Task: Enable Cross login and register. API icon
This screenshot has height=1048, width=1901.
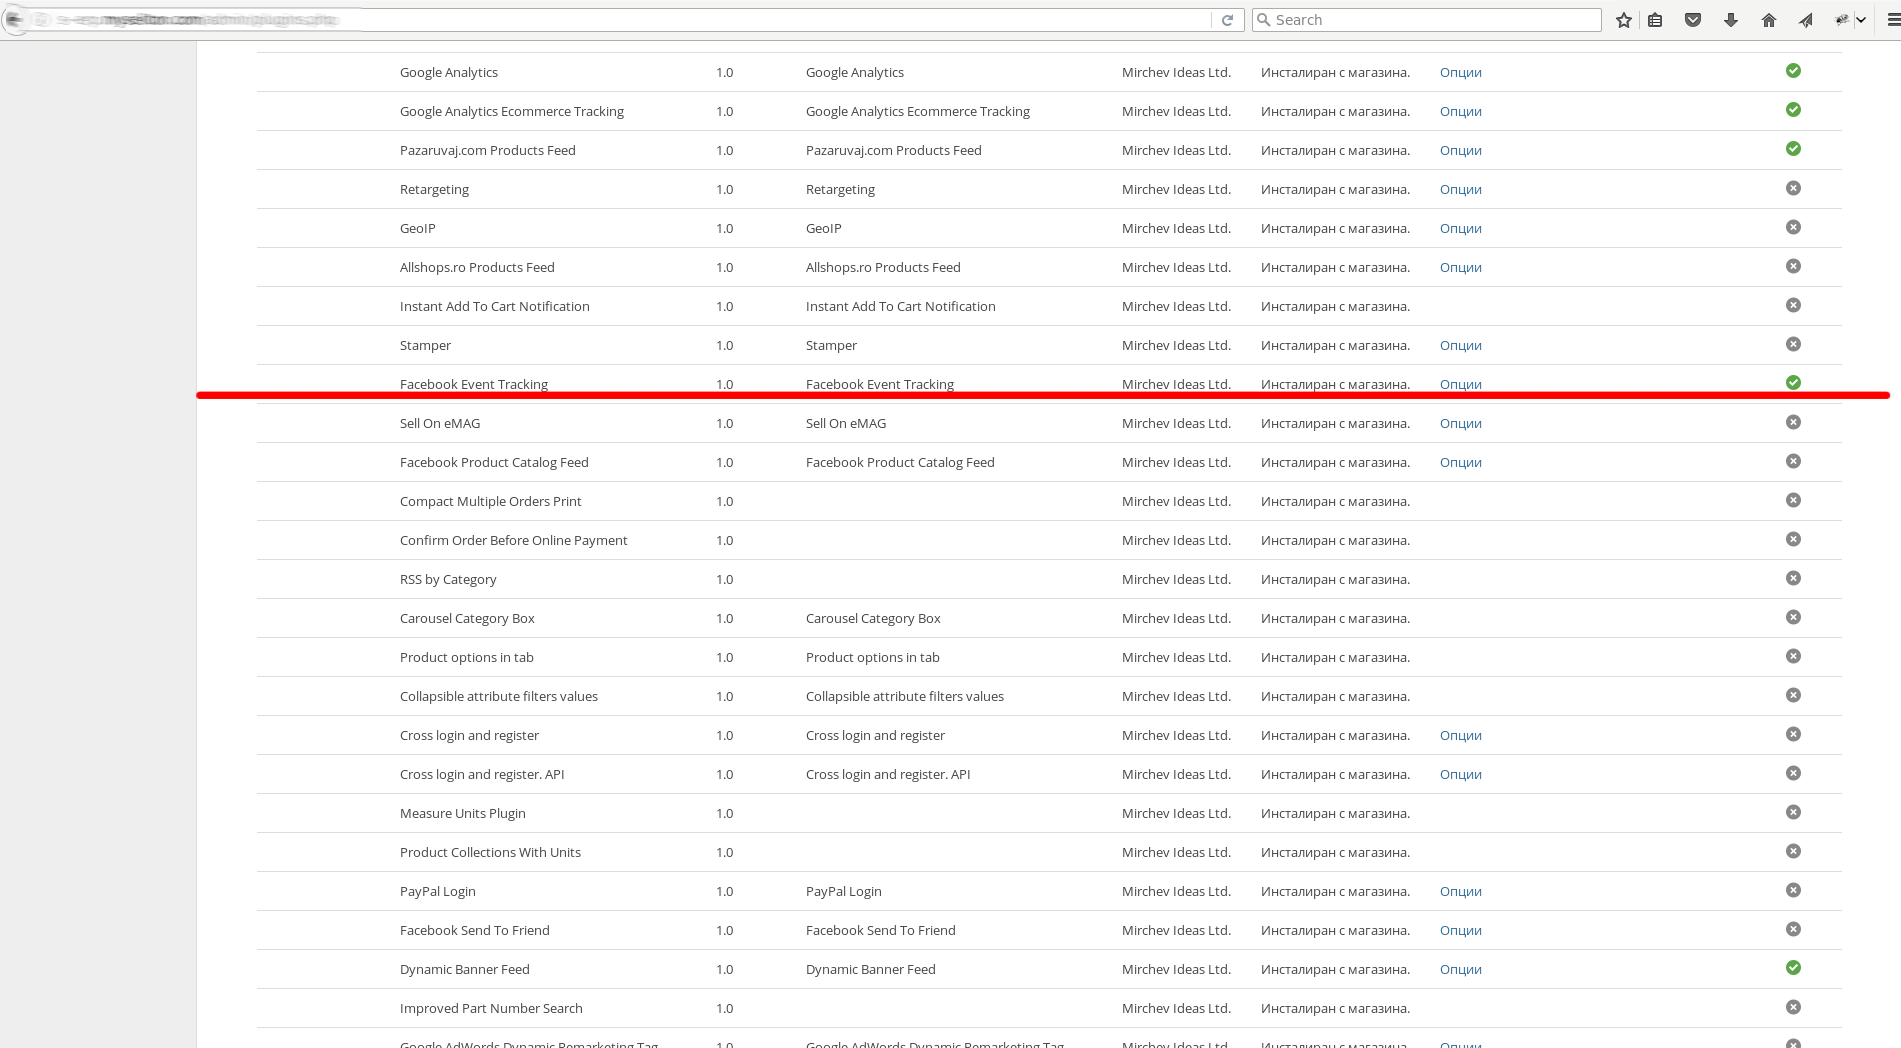Action: point(1793,773)
